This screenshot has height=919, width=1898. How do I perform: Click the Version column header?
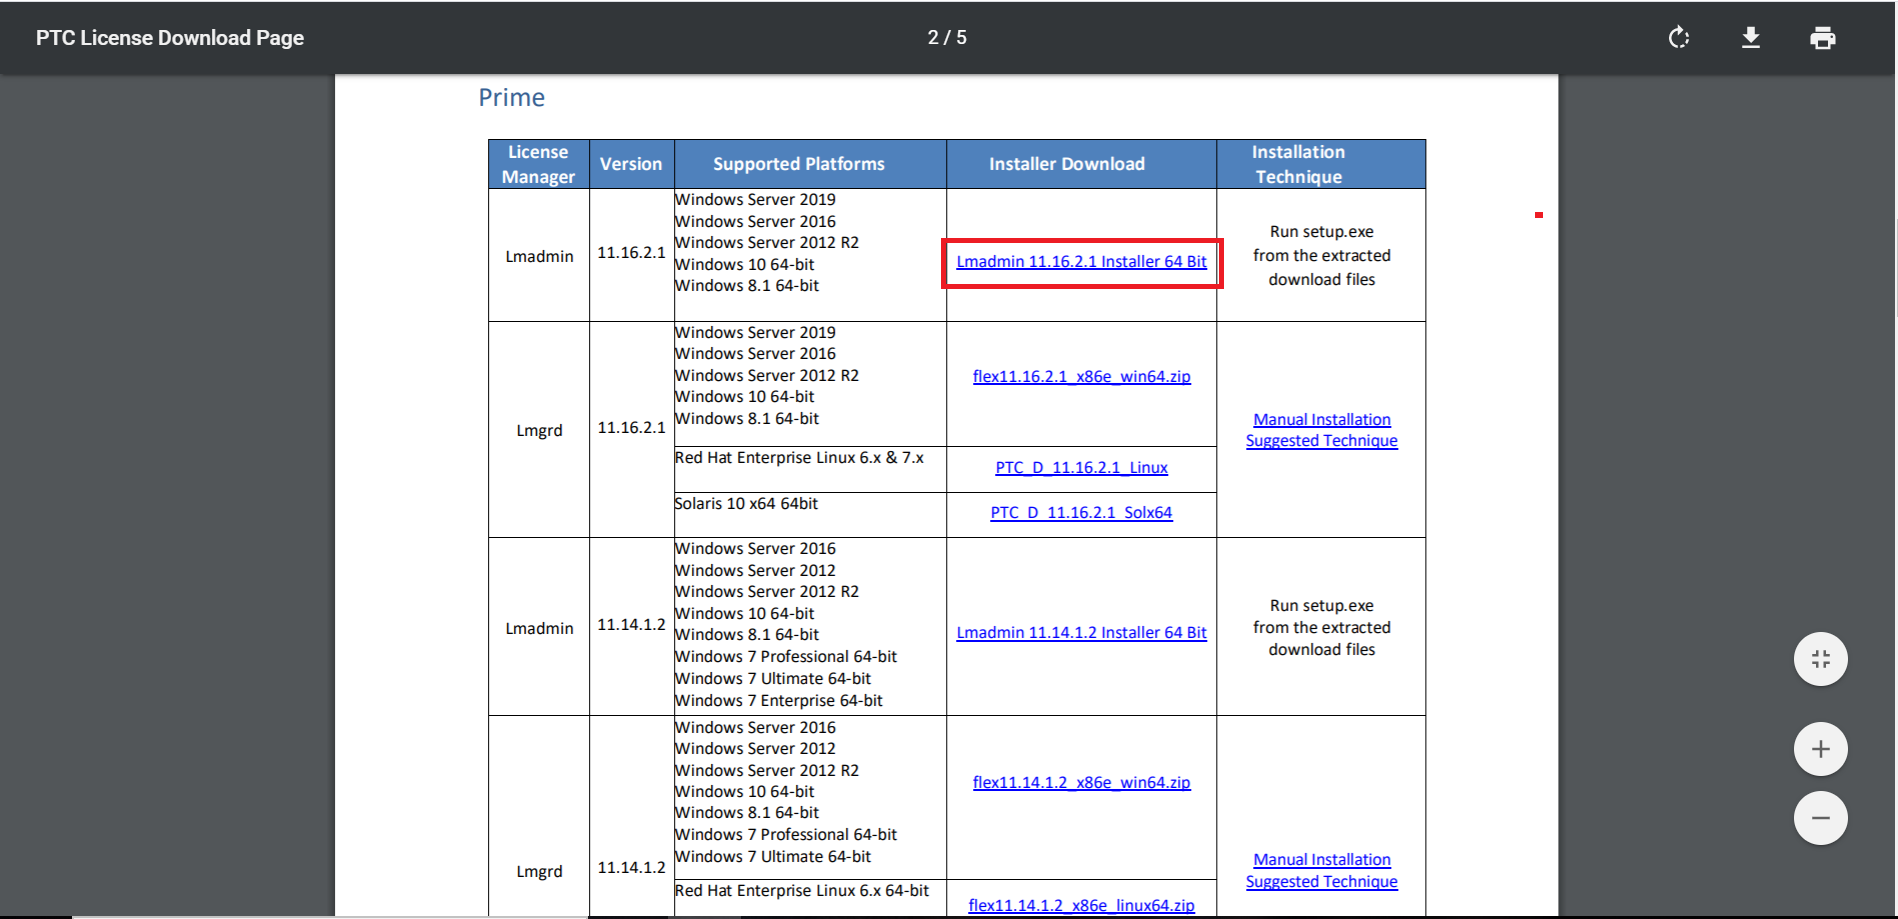pyautogui.click(x=631, y=164)
